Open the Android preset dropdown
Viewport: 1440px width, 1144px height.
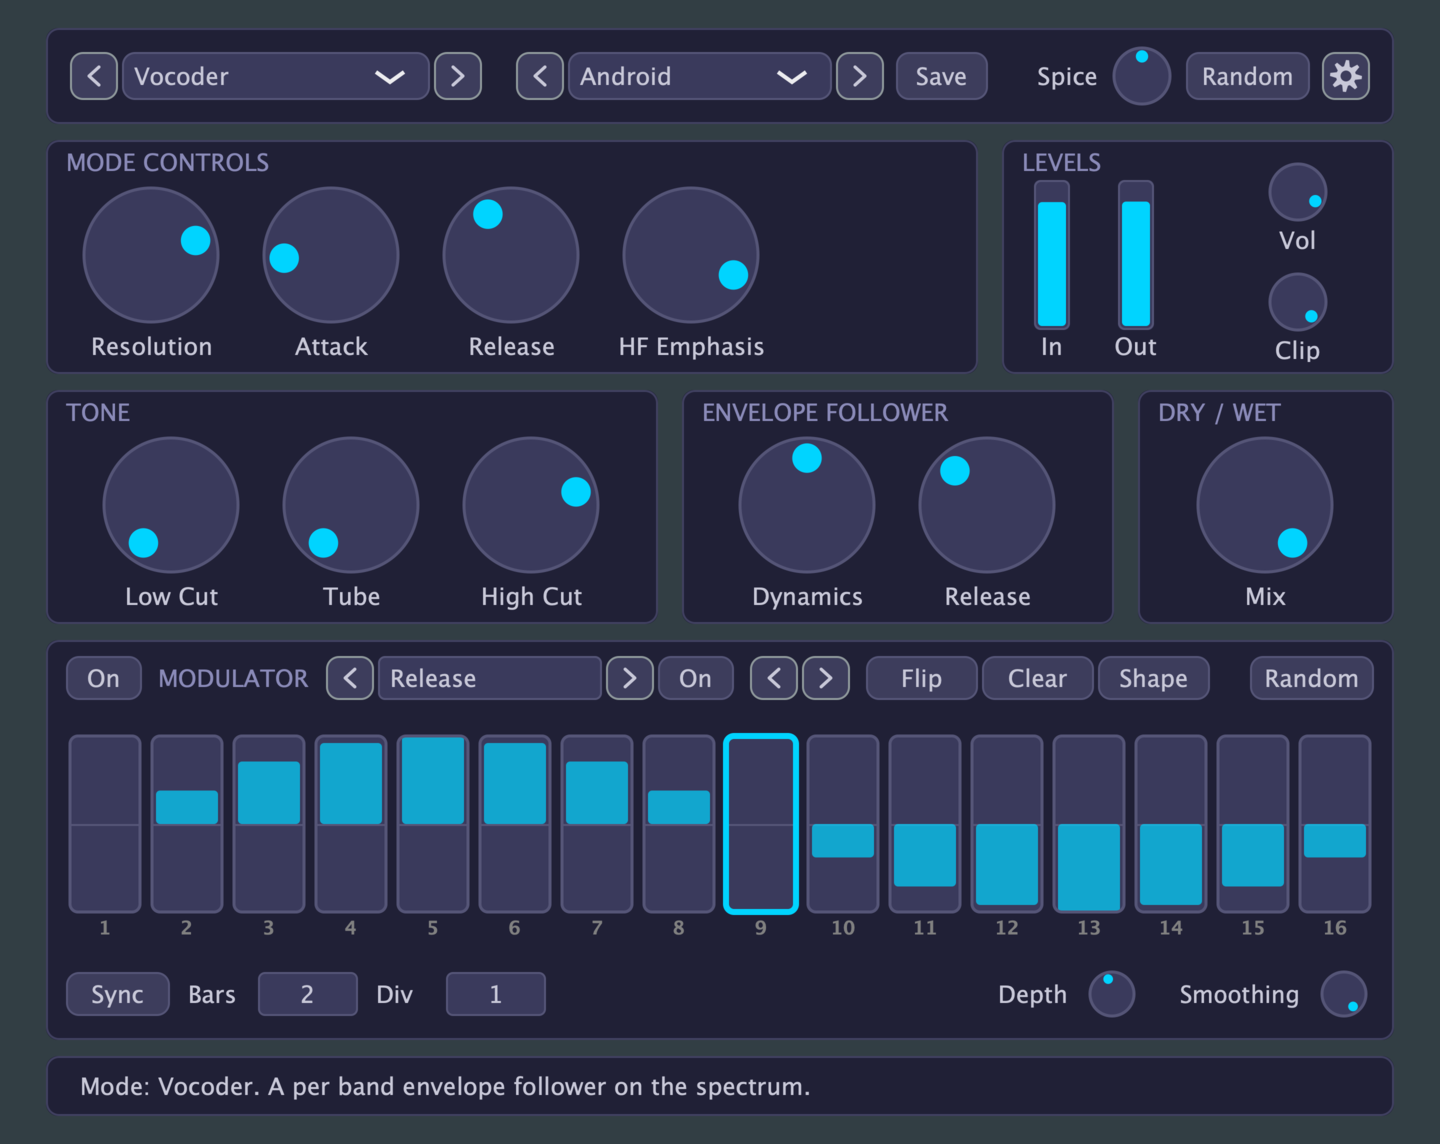[x=700, y=76]
